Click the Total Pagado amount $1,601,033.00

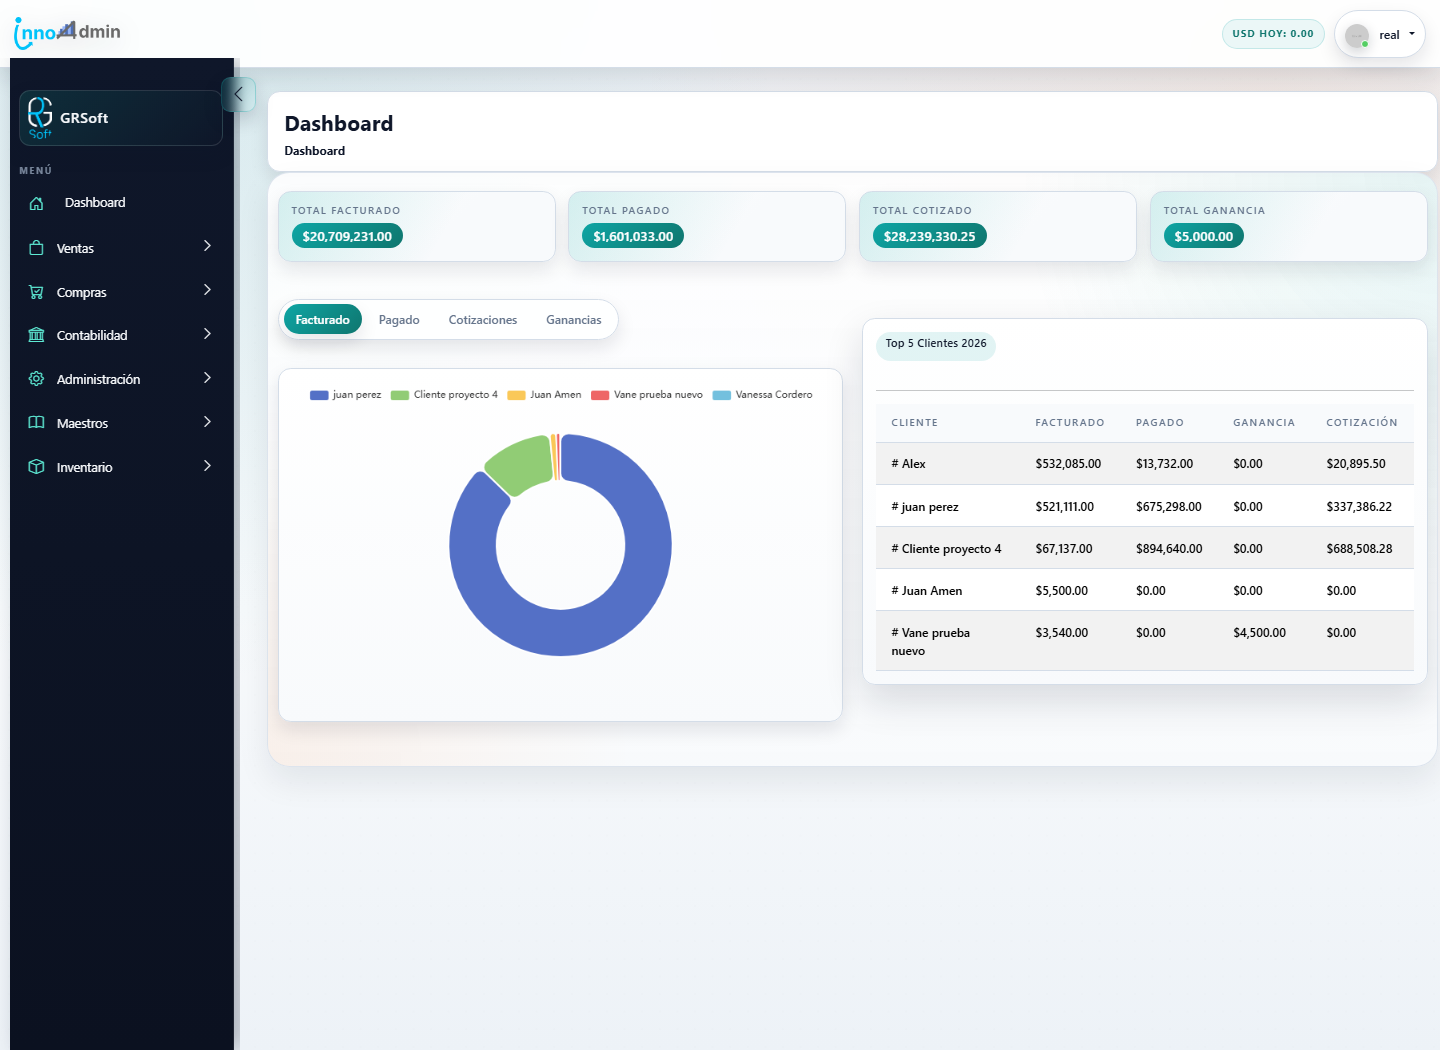pos(633,236)
